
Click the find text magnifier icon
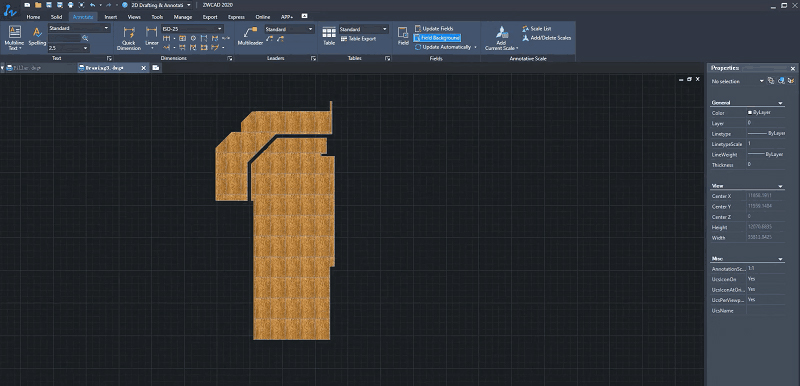[x=85, y=38]
